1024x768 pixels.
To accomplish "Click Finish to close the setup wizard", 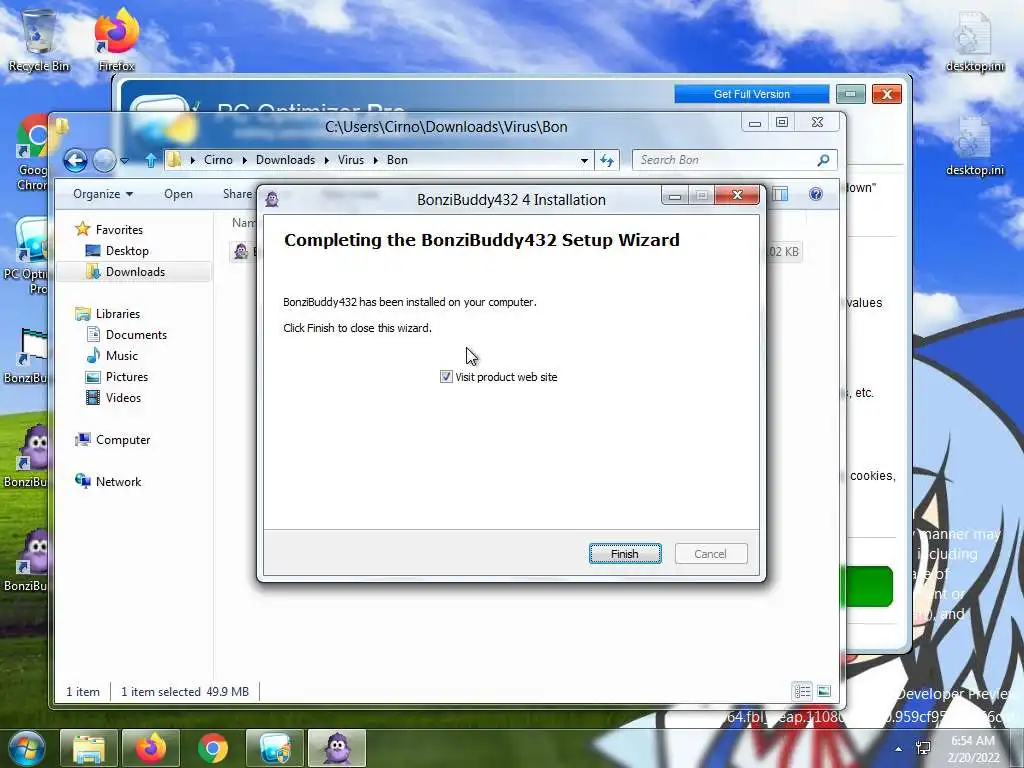I will (625, 554).
